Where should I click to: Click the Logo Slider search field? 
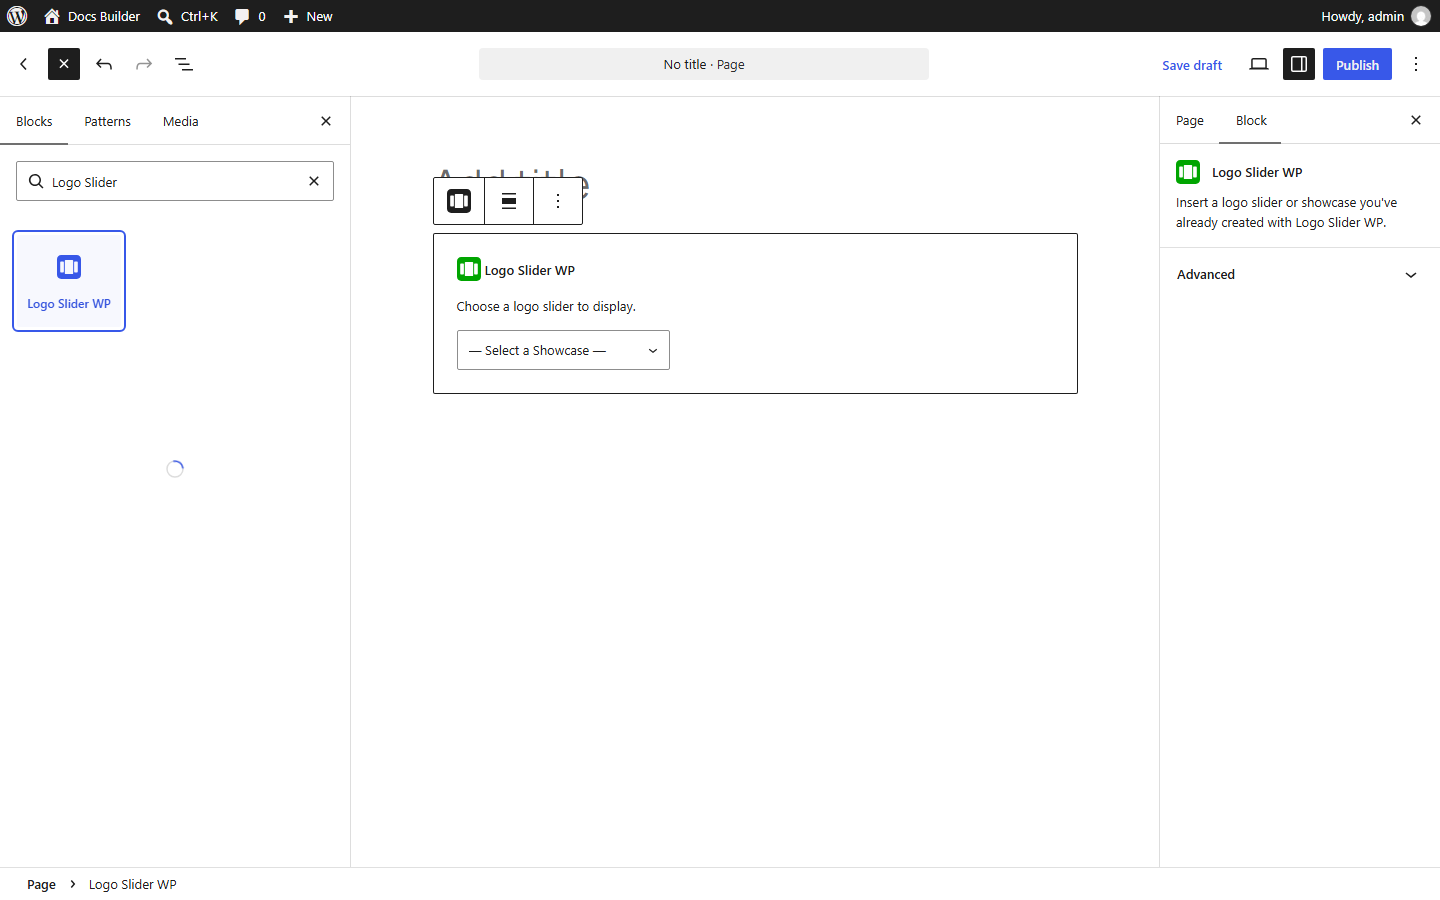click(x=175, y=181)
